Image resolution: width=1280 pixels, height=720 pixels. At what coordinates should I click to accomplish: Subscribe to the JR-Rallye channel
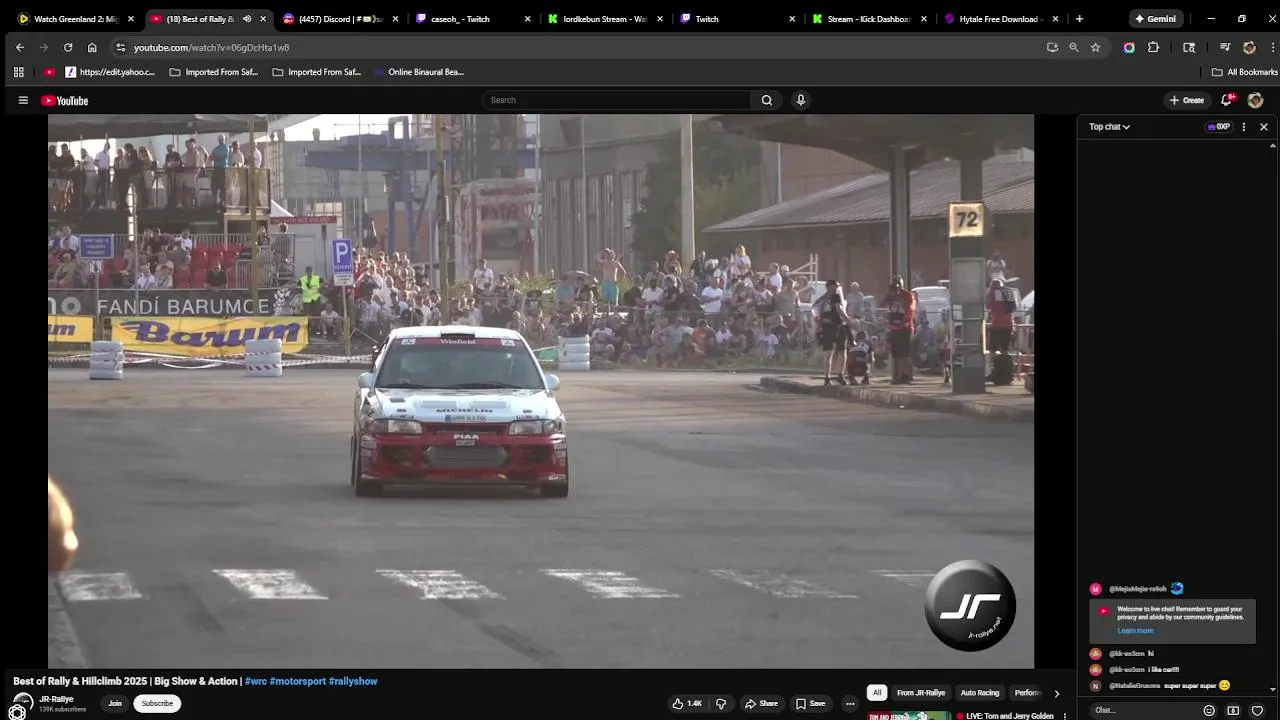(157, 703)
